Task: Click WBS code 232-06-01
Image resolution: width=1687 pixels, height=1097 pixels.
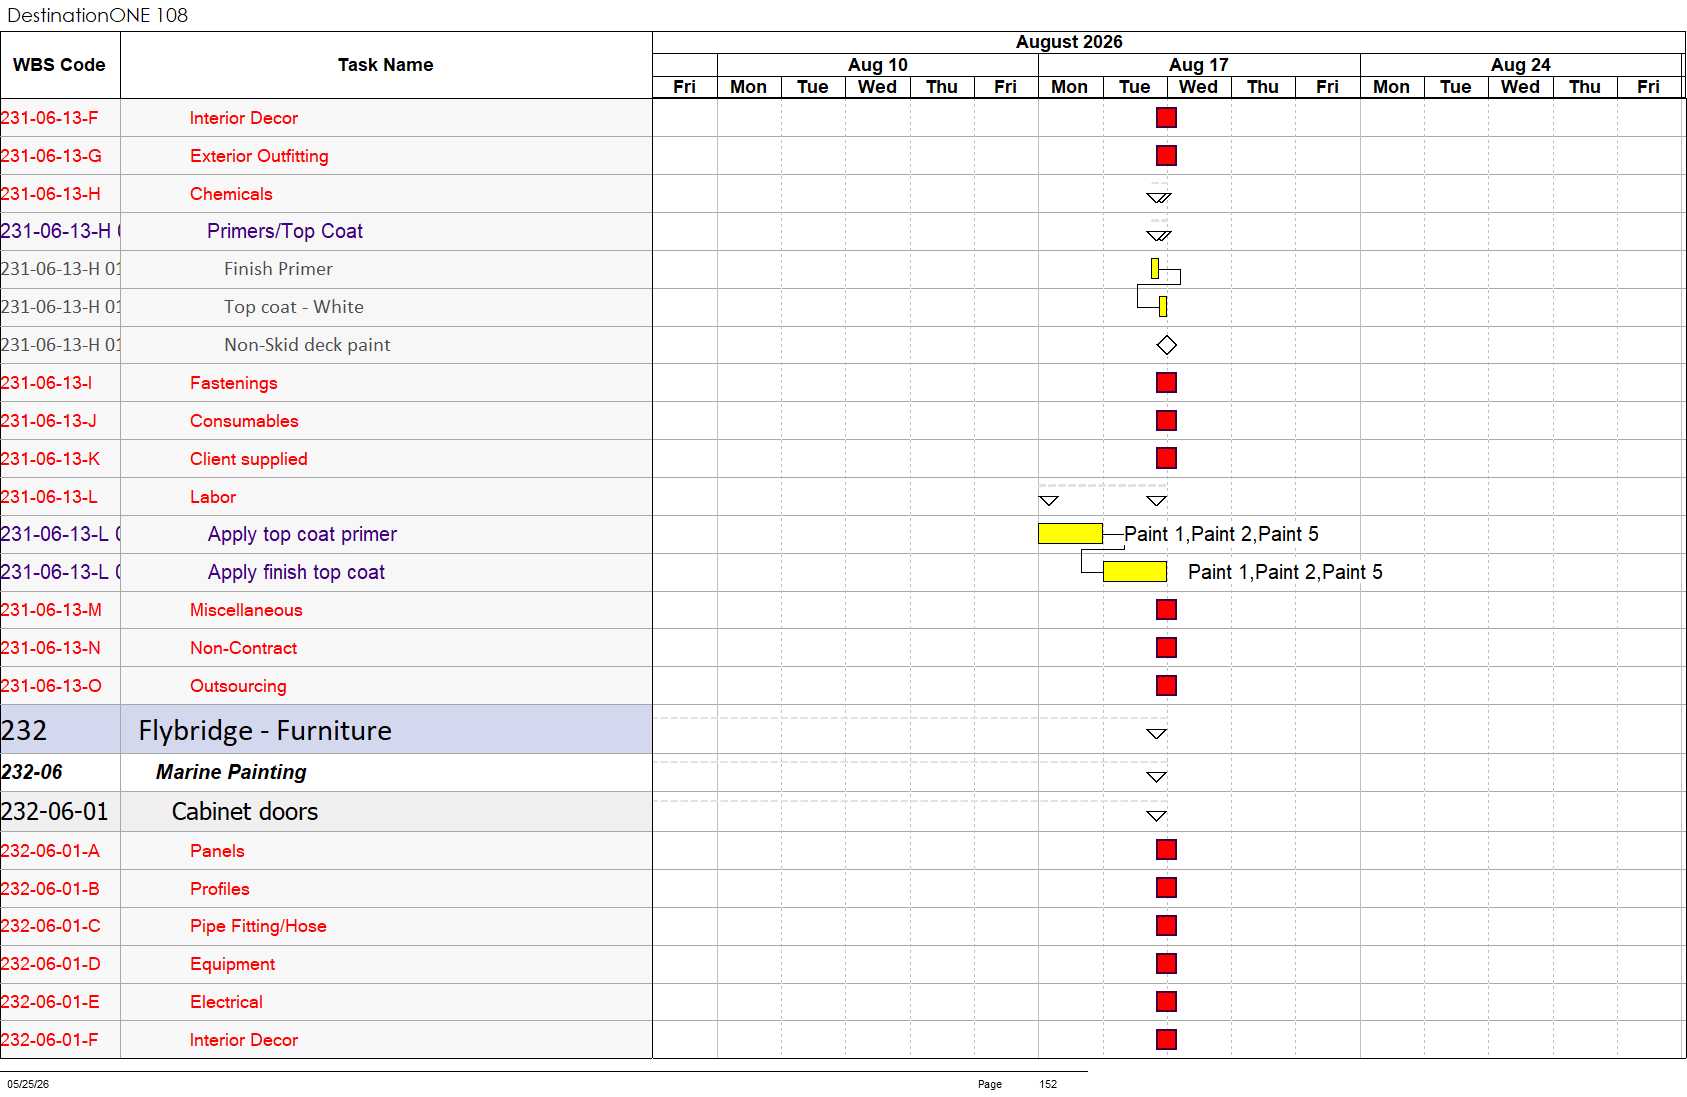Action: pyautogui.click(x=55, y=812)
